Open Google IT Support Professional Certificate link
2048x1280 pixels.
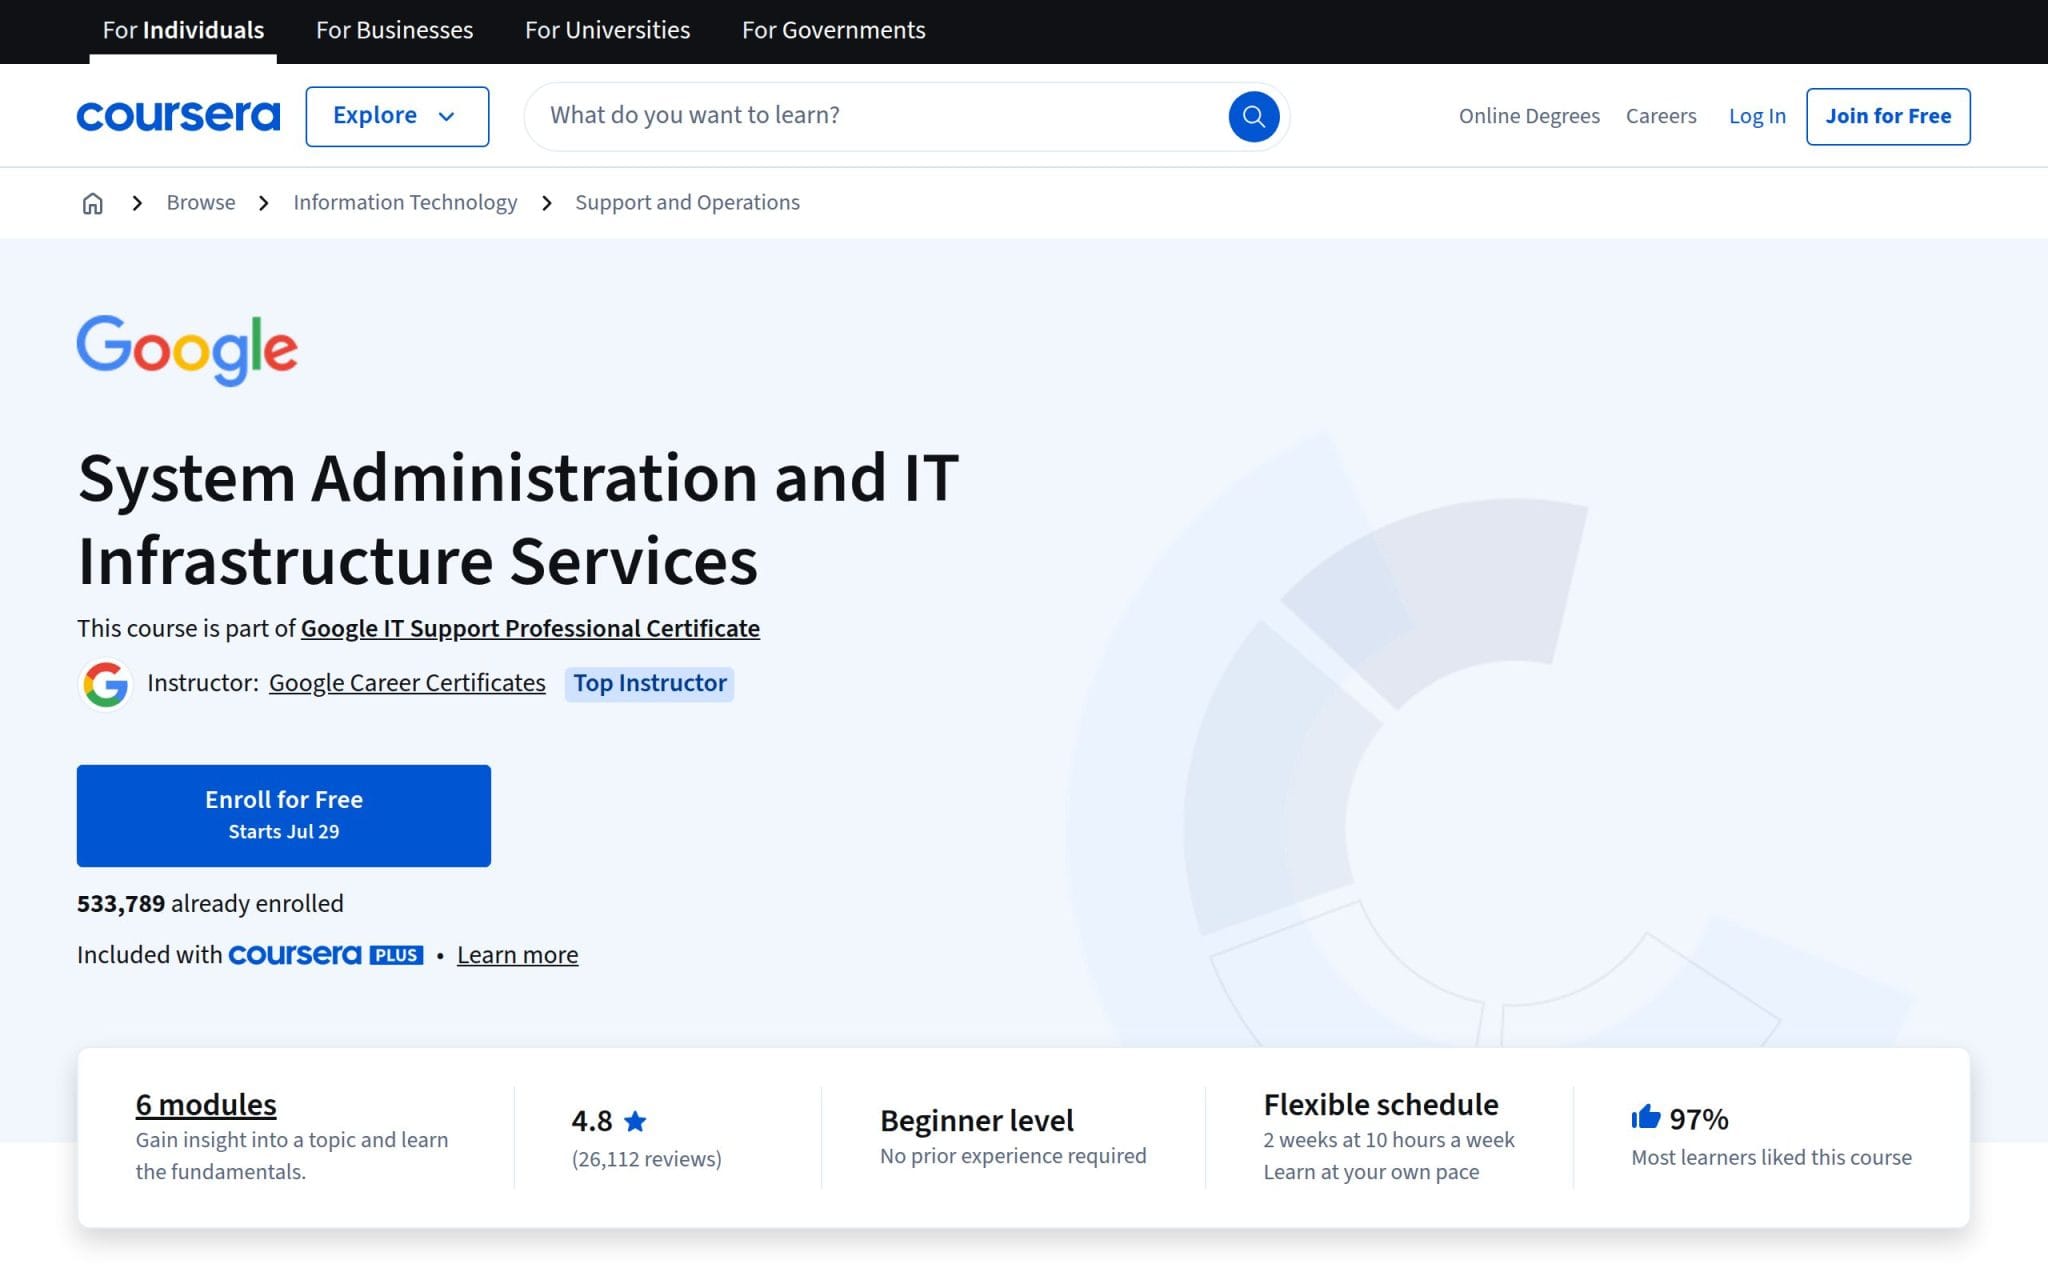point(530,628)
